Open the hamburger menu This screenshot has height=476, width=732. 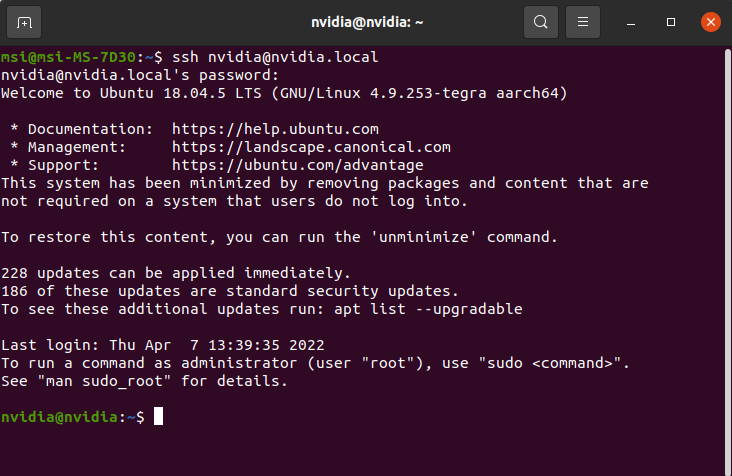(x=583, y=22)
